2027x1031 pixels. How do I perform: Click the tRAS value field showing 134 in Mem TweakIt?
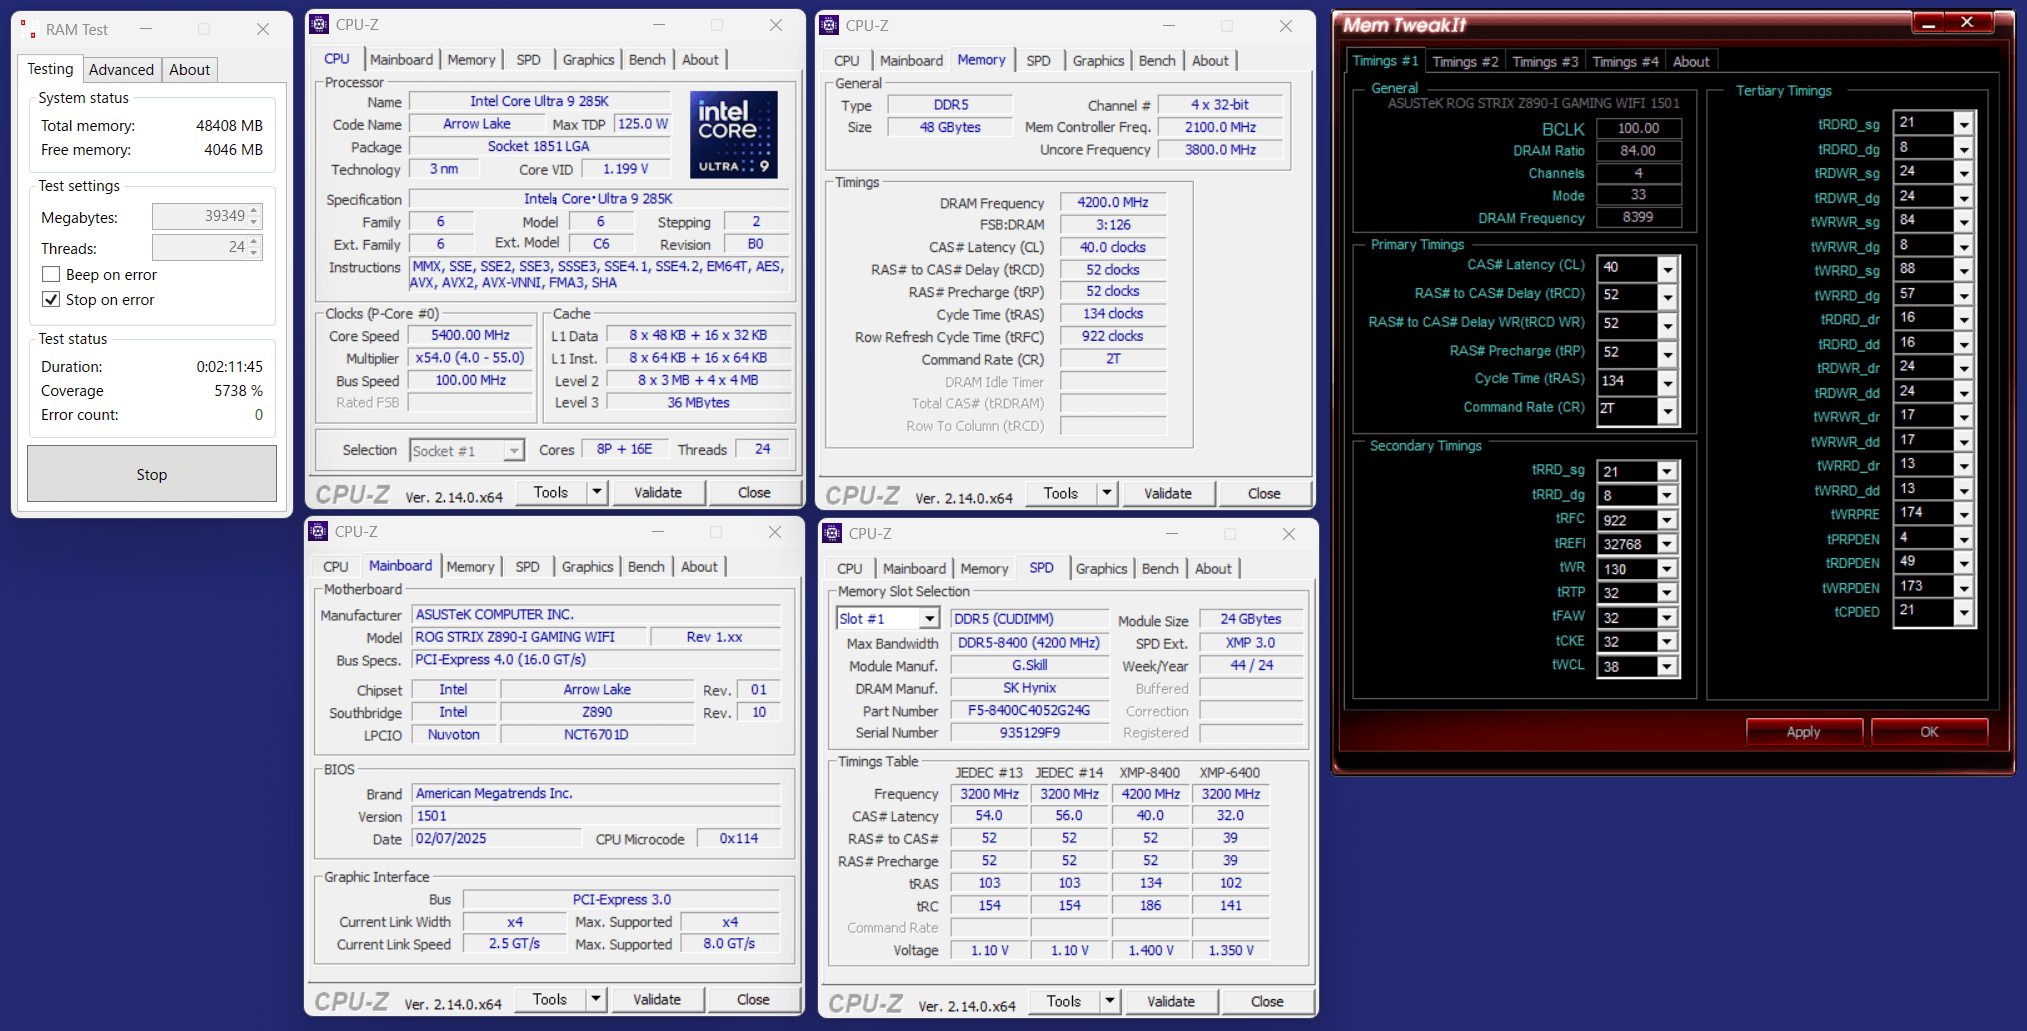(x=1627, y=381)
